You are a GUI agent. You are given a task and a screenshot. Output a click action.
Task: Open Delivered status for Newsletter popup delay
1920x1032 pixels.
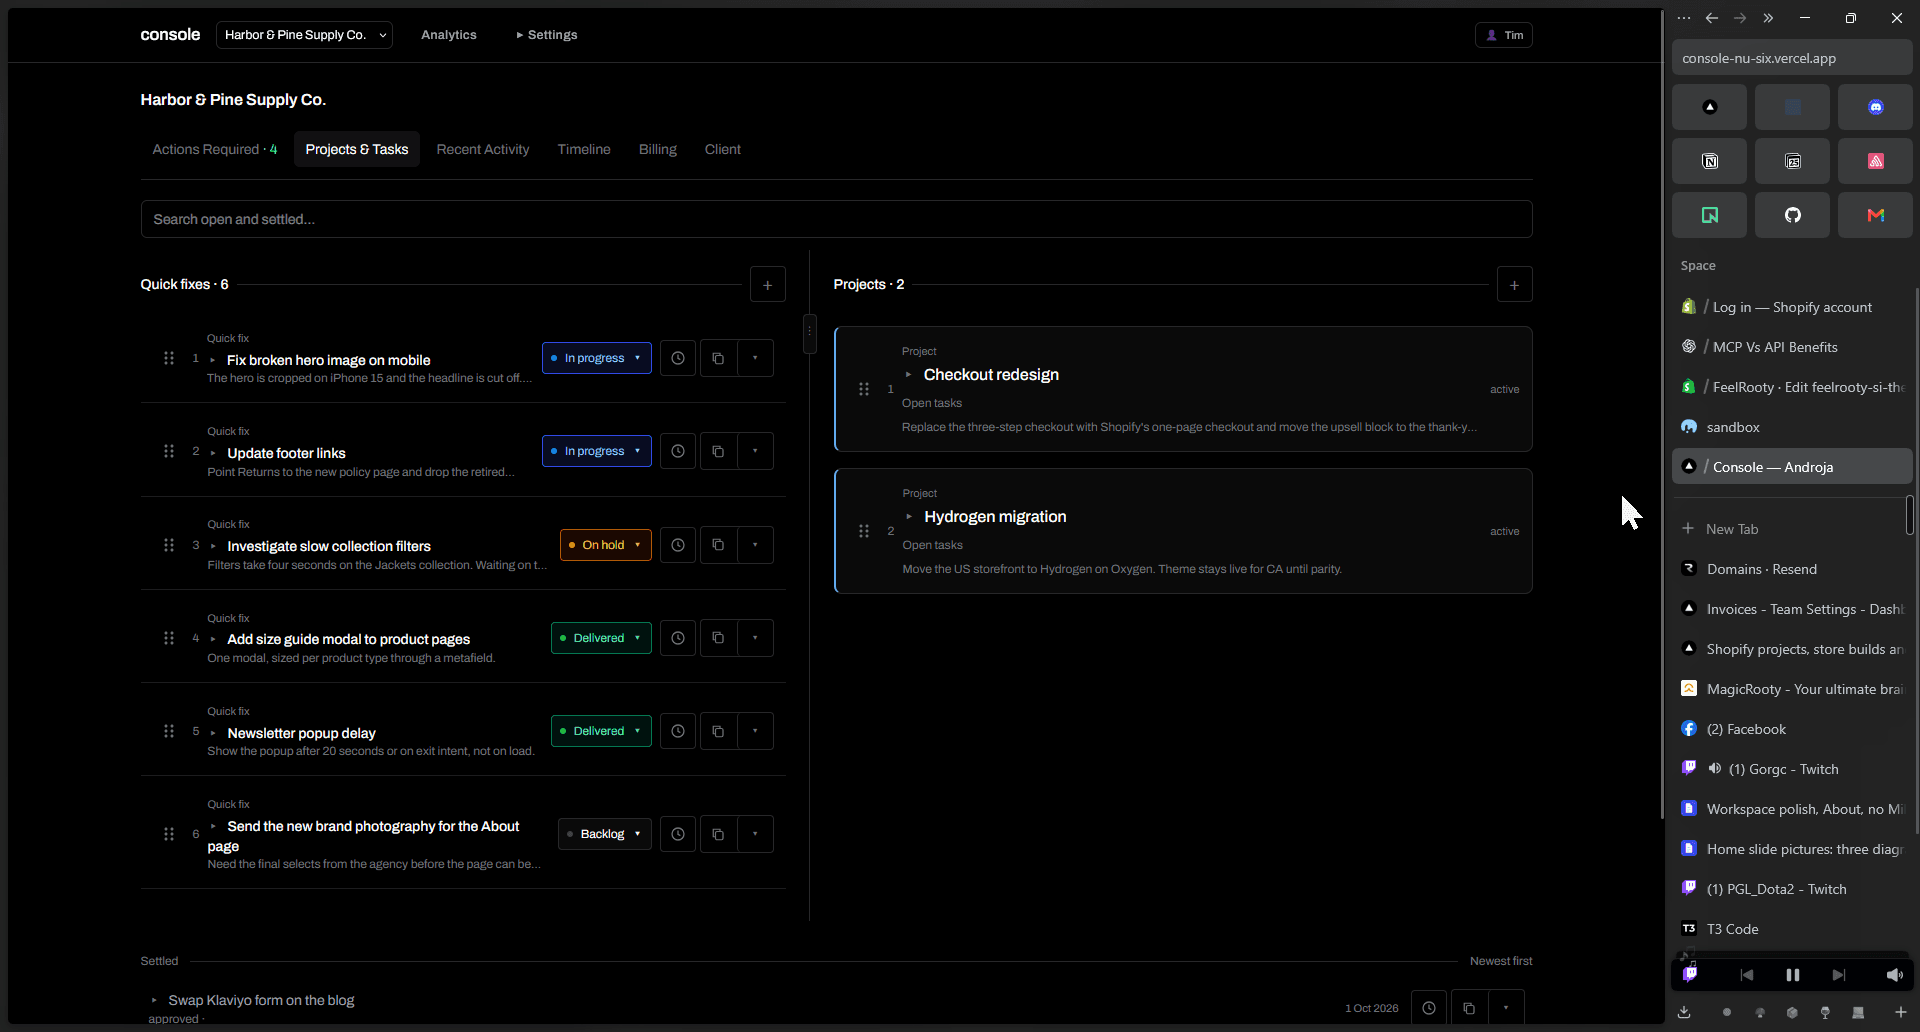(x=601, y=731)
